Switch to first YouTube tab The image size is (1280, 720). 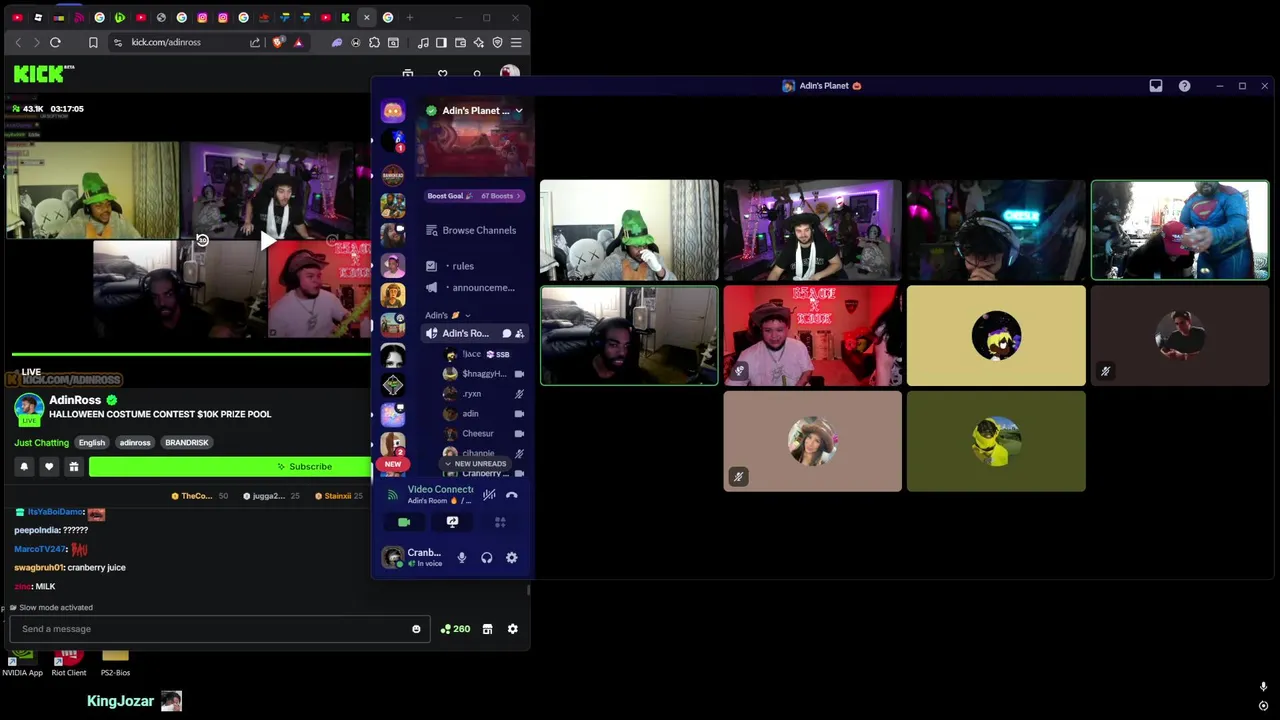click(x=17, y=17)
